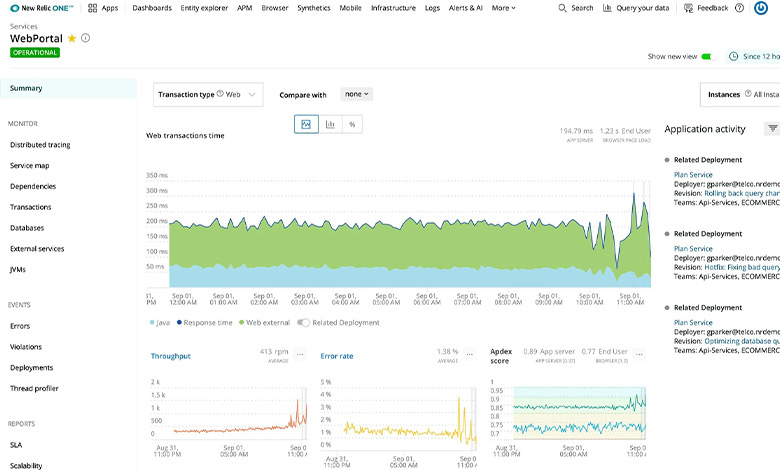Click the New Relic ONE logo

tap(42, 8)
